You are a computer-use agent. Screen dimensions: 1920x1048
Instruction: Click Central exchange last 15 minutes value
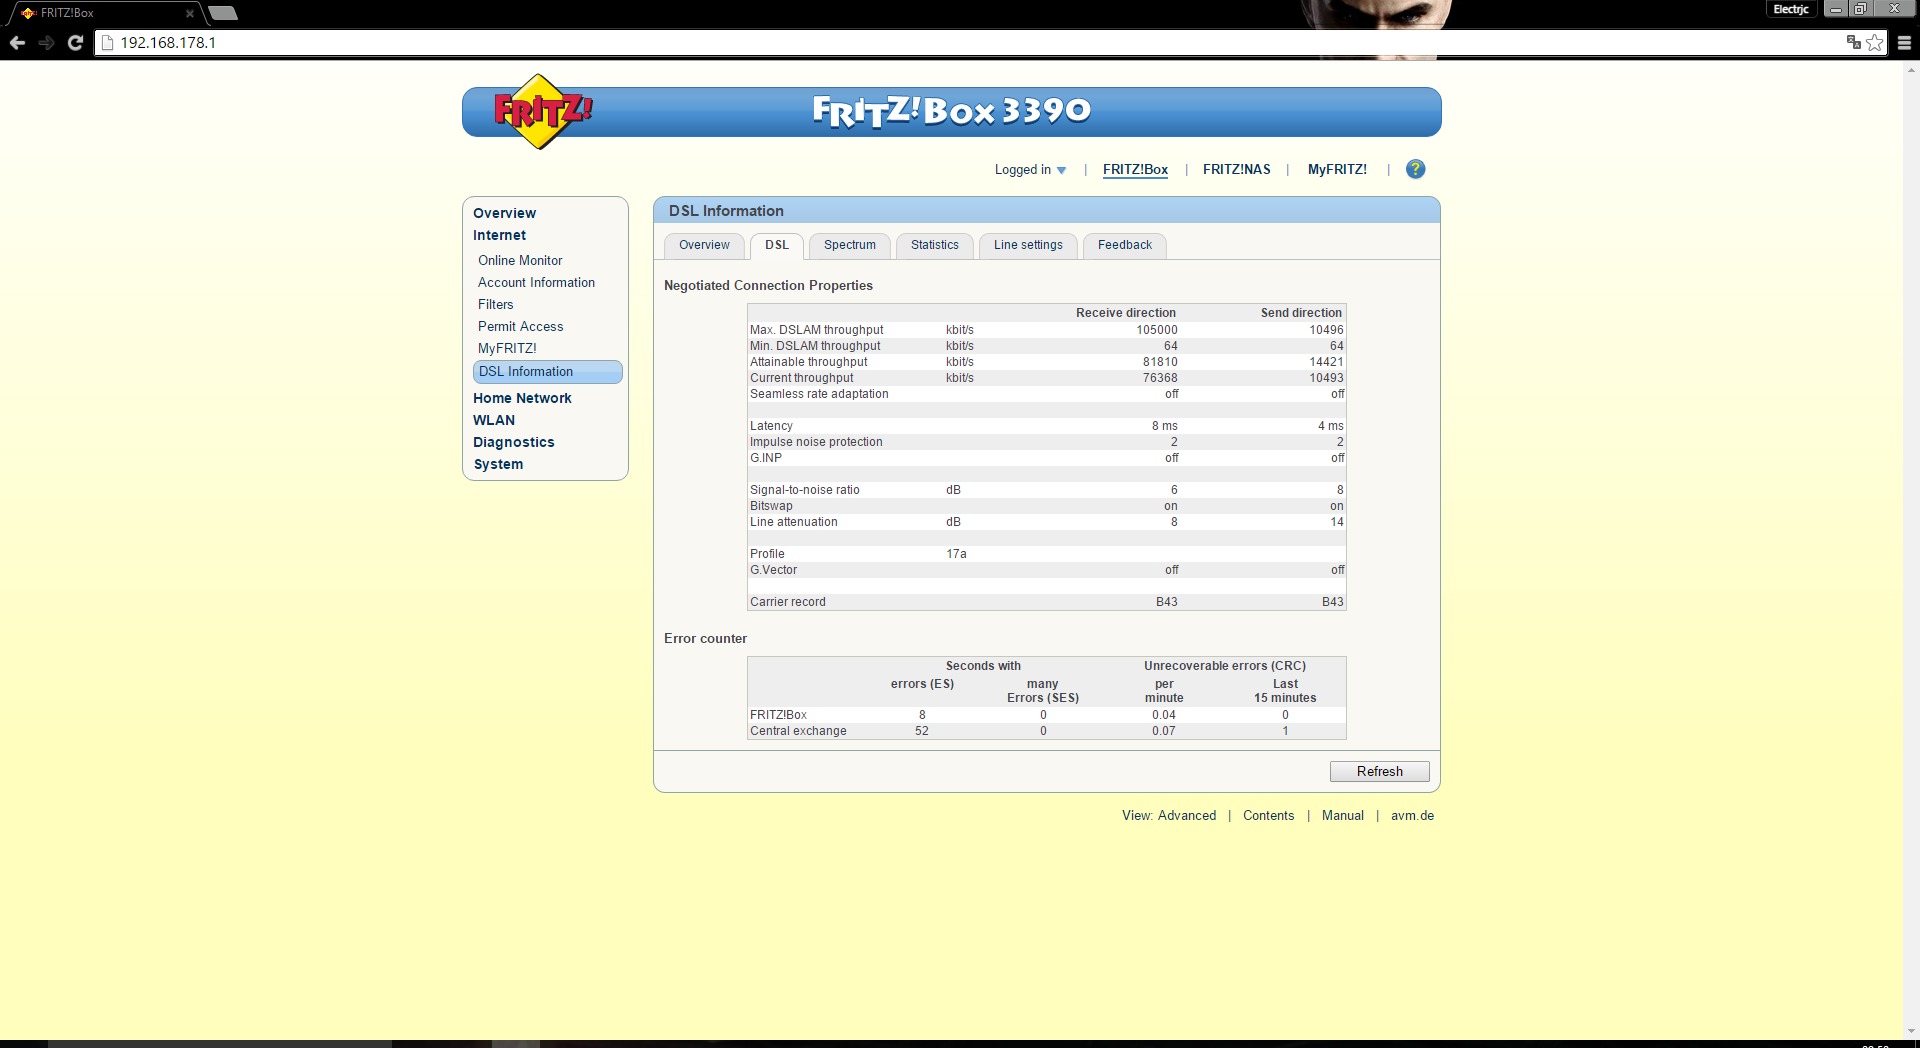[1285, 731]
